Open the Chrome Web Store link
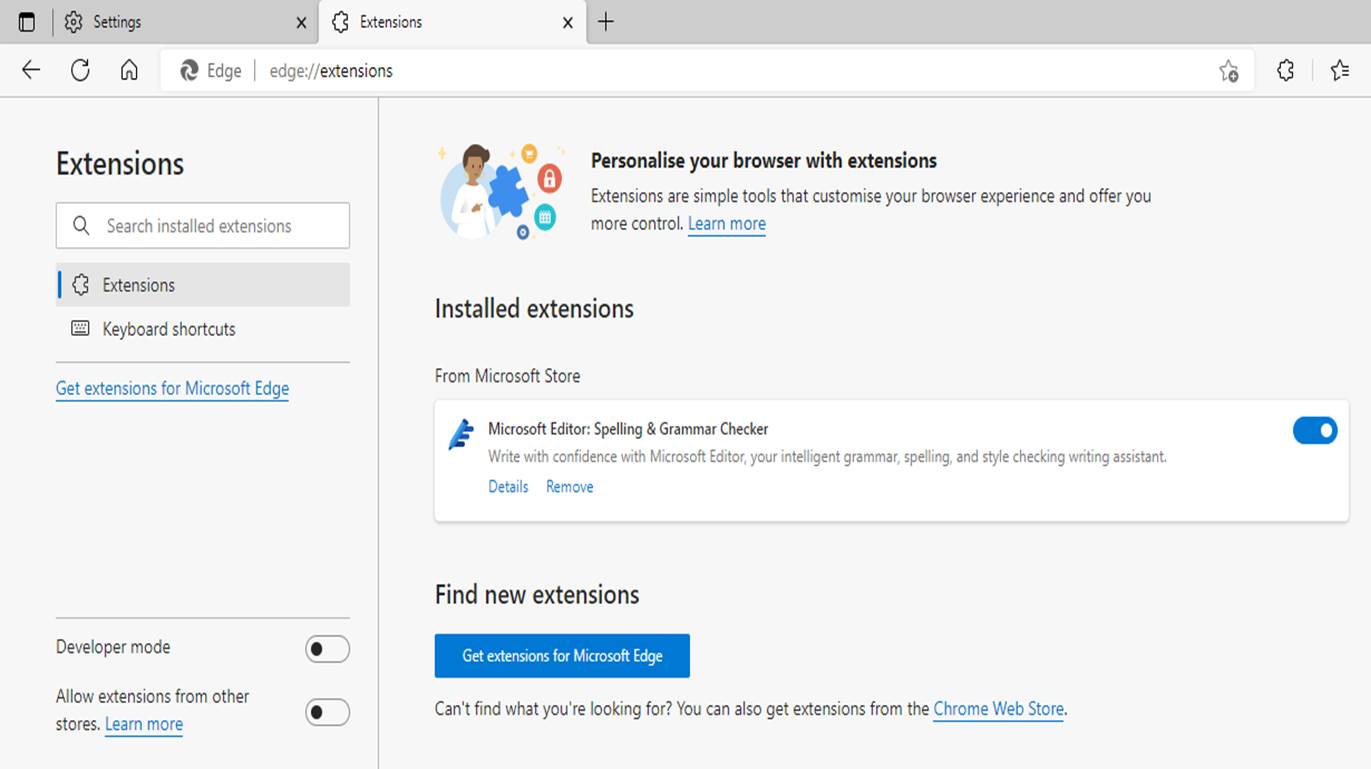1371x769 pixels. [998, 708]
